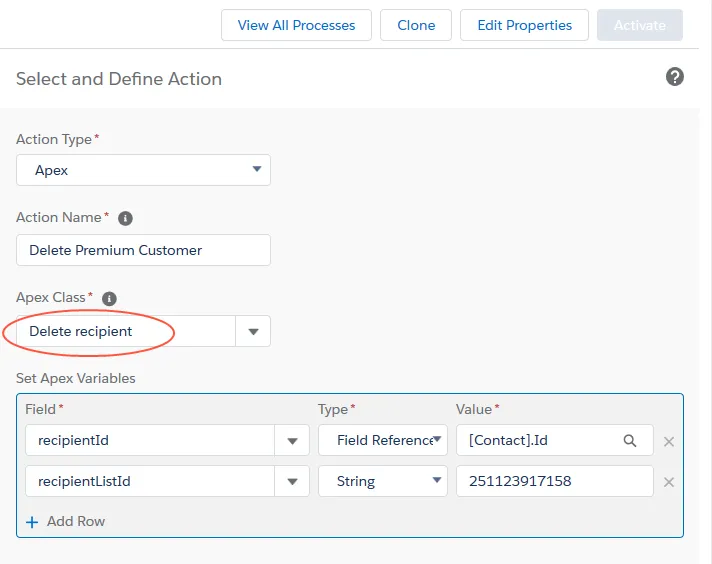This screenshot has height=564, width=712.
Task: Click the plus icon to add row
Action: (x=32, y=522)
